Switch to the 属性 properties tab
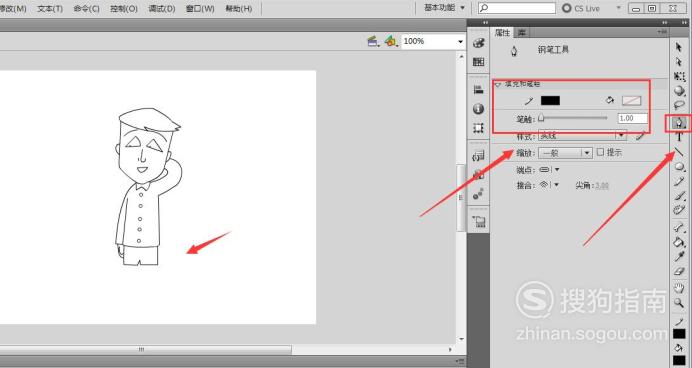This screenshot has width=692, height=368. pyautogui.click(x=502, y=33)
